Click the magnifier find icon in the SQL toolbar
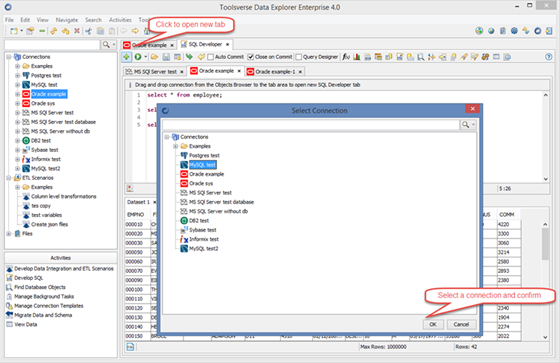Viewport: 560px width, 363px height. coord(421,57)
